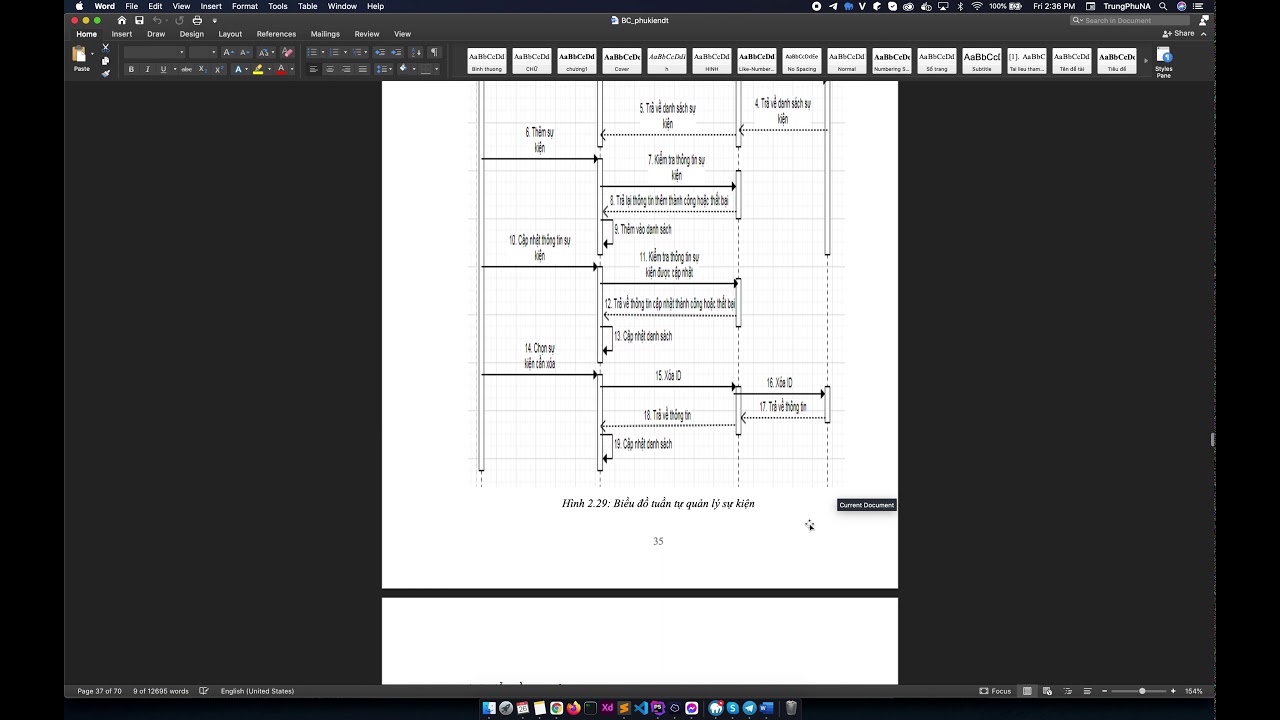The height and width of the screenshot is (720, 1280).
Task: Select the Format Painter brush
Action: (x=106, y=73)
